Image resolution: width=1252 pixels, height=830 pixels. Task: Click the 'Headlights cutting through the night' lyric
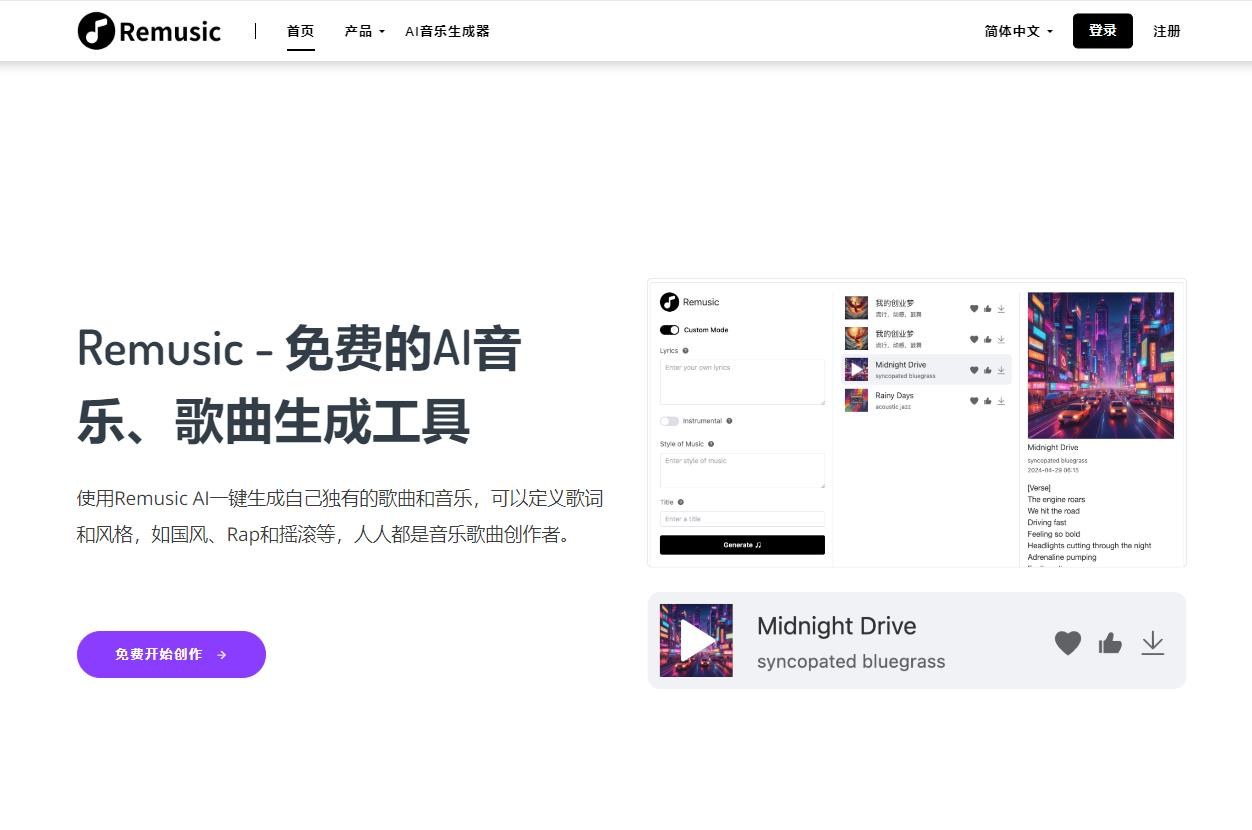1089,545
